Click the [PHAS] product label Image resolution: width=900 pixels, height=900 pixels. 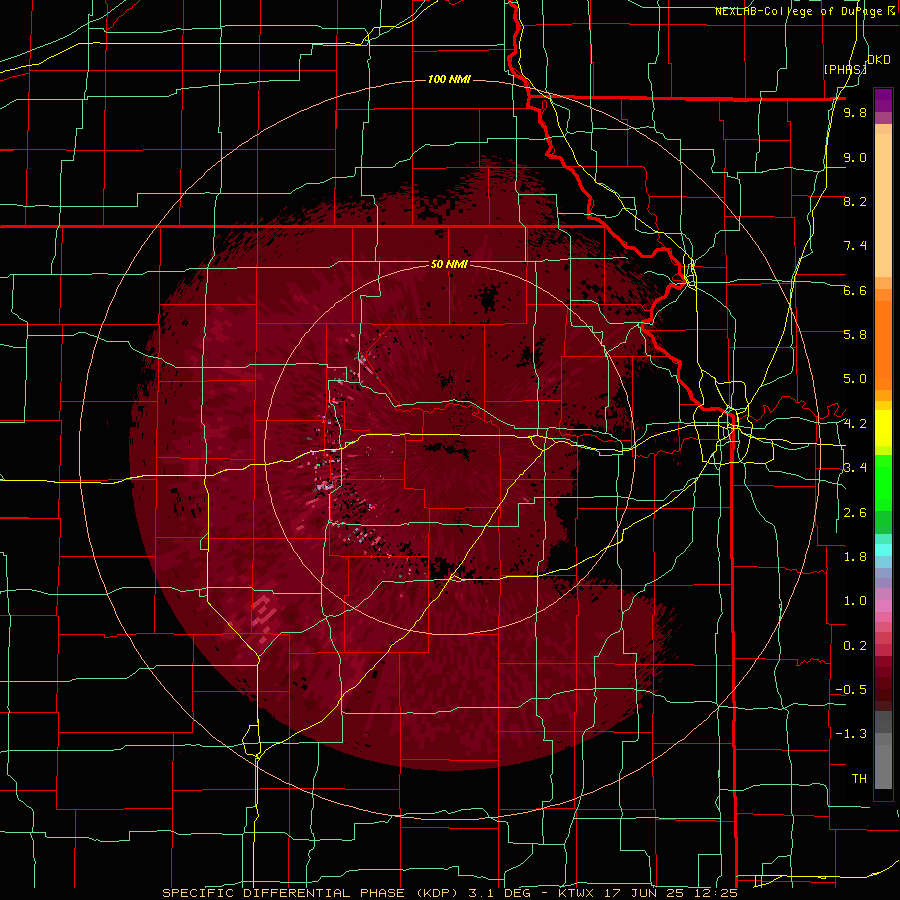(845, 69)
